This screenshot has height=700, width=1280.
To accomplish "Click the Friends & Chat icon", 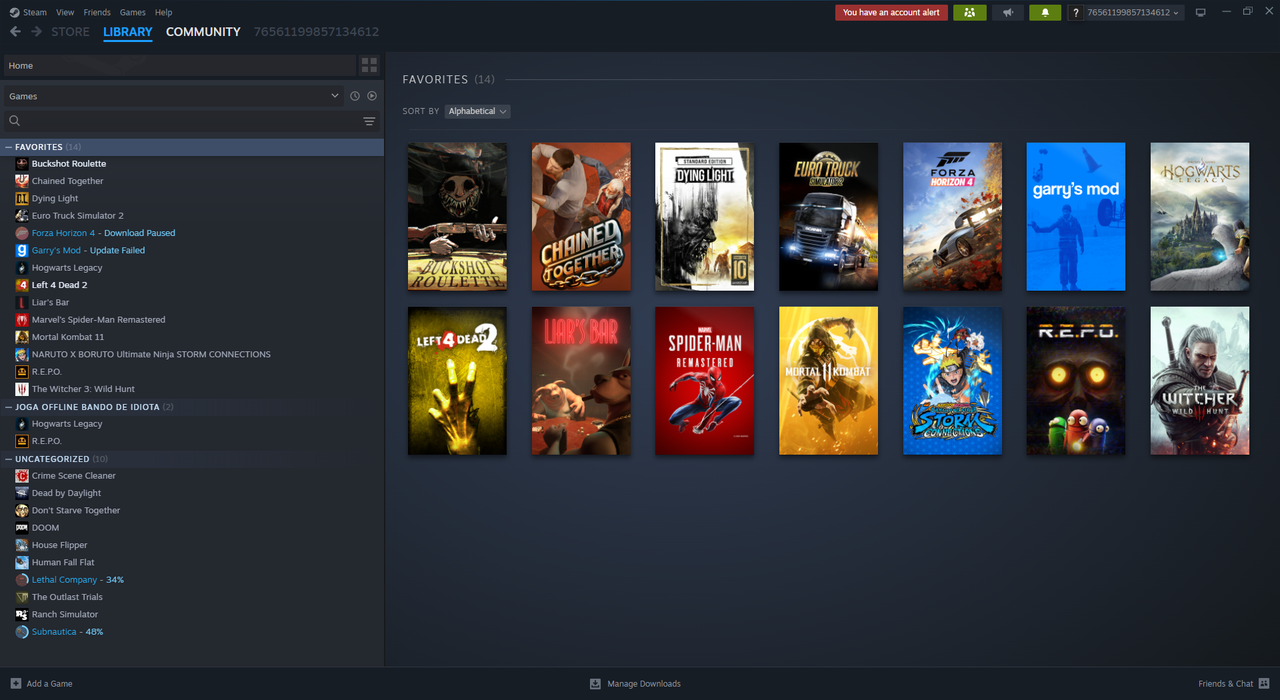I will 1264,684.
